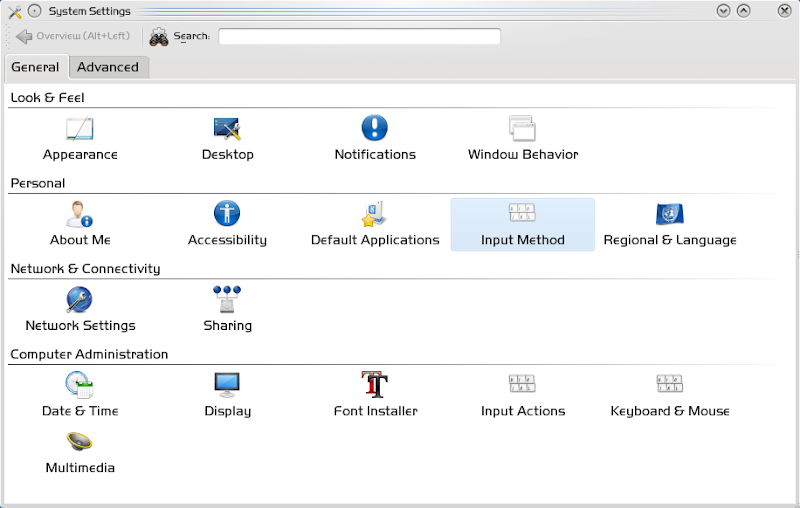The height and width of the screenshot is (508, 800).
Task: Open Window Behavior settings
Action: 523,130
